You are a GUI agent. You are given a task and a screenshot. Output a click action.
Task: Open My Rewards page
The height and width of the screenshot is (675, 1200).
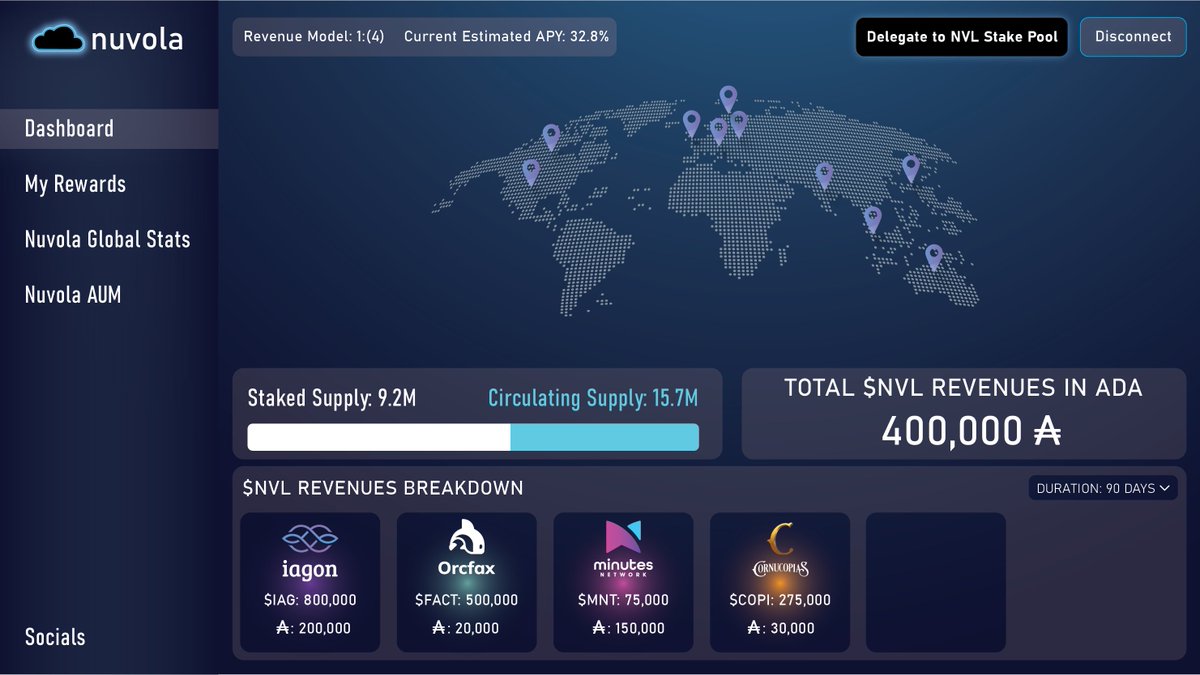click(x=75, y=184)
